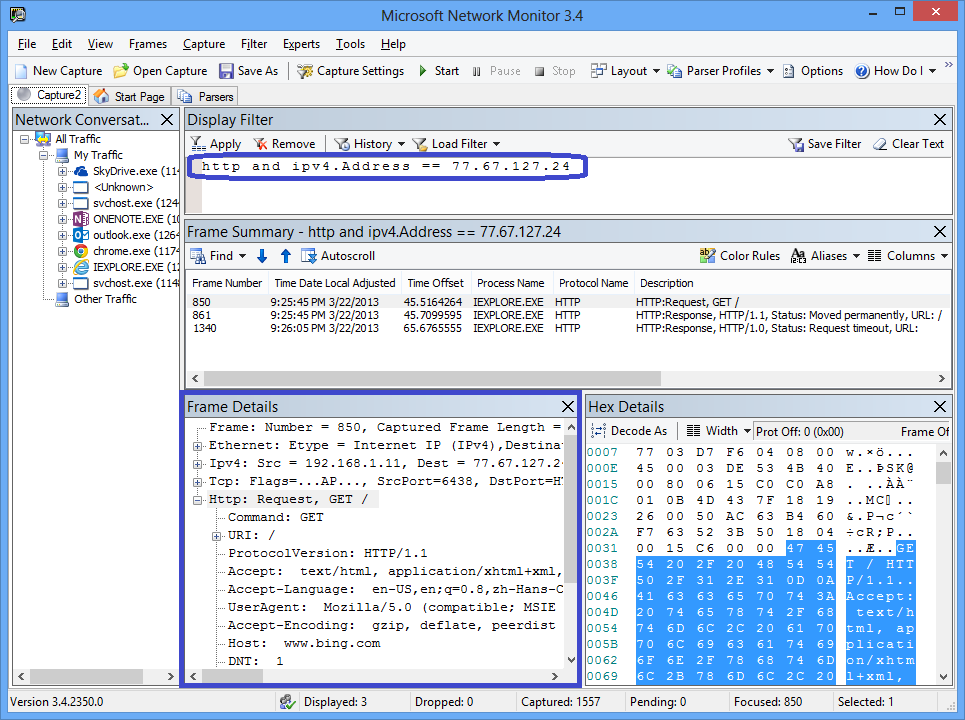Viewport: 965px width, 720px height.
Task: Start the capture with the green play icon
Action: pos(424,71)
